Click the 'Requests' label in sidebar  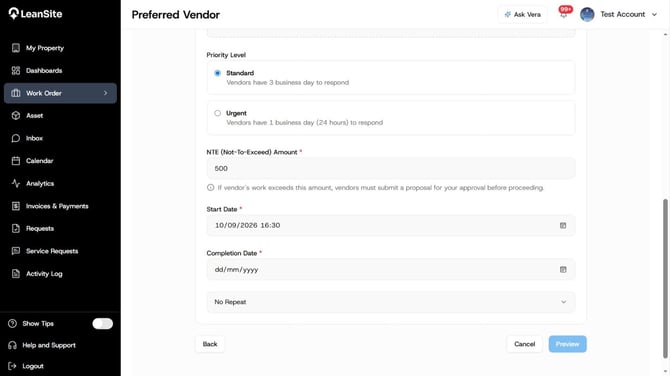[40, 229]
